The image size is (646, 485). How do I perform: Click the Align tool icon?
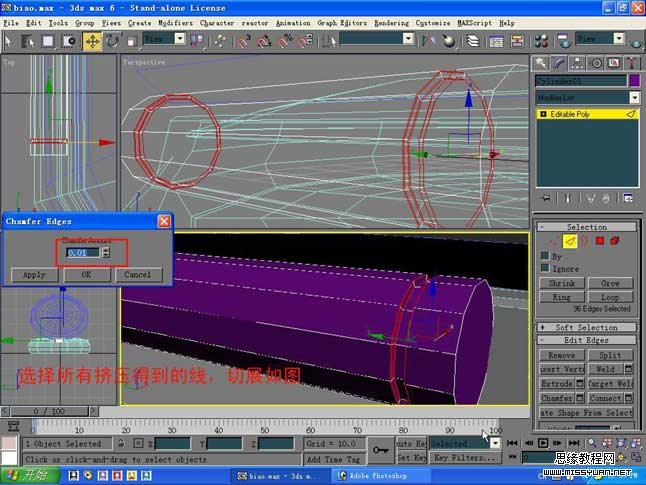[x=448, y=41]
